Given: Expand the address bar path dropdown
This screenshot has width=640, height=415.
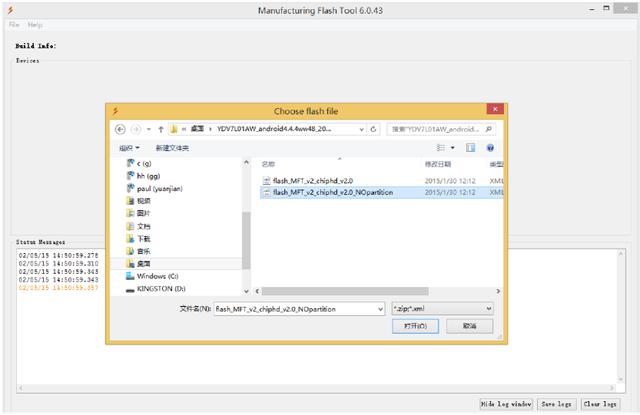Looking at the screenshot, I should point(361,129).
